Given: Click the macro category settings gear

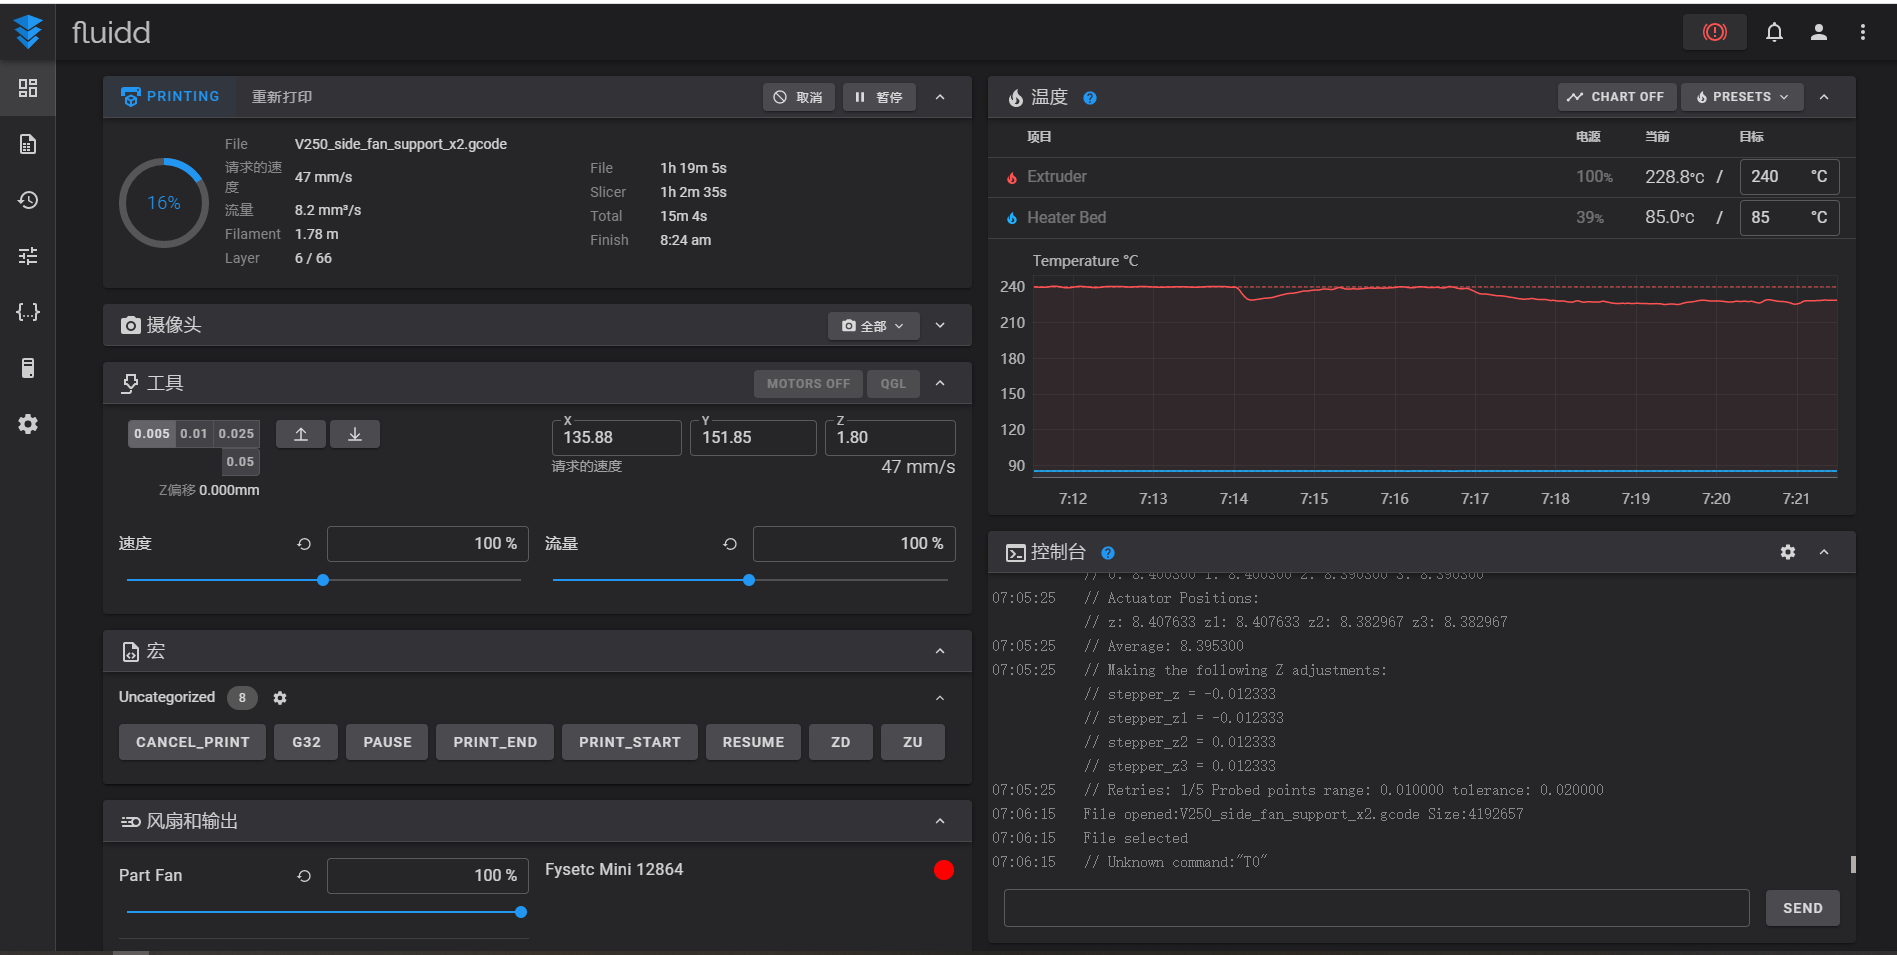Looking at the screenshot, I should pyautogui.click(x=280, y=698).
